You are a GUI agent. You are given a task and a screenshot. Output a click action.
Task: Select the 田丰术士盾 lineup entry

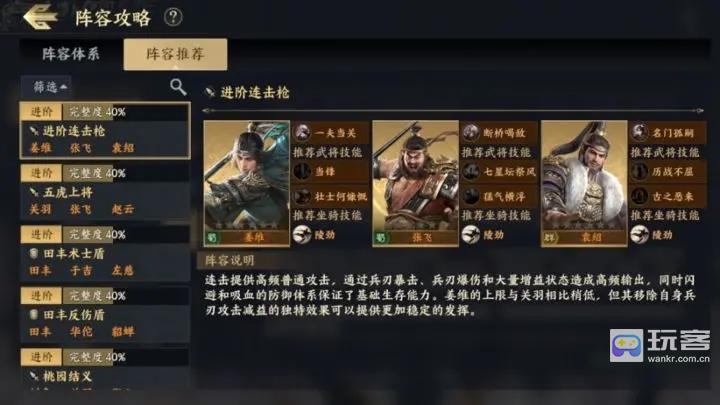(105, 253)
